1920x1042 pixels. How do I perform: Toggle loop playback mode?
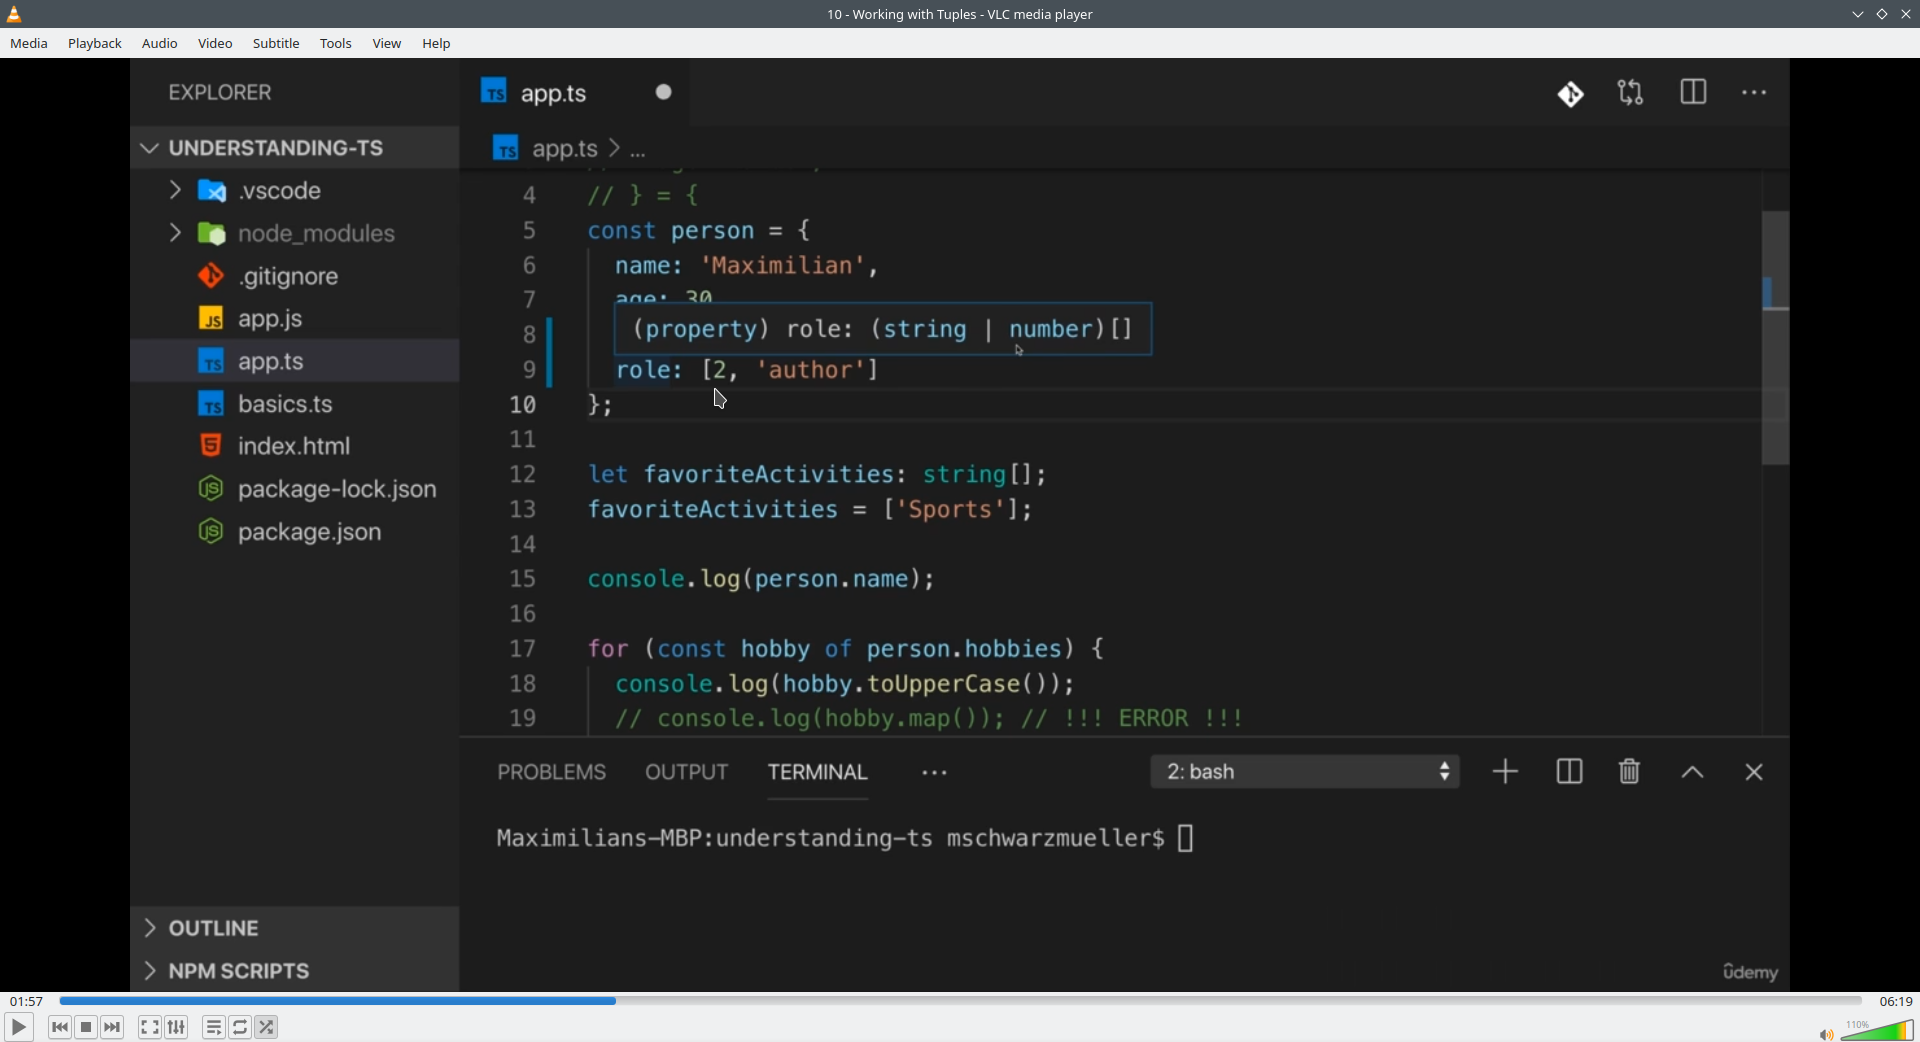click(241, 1027)
